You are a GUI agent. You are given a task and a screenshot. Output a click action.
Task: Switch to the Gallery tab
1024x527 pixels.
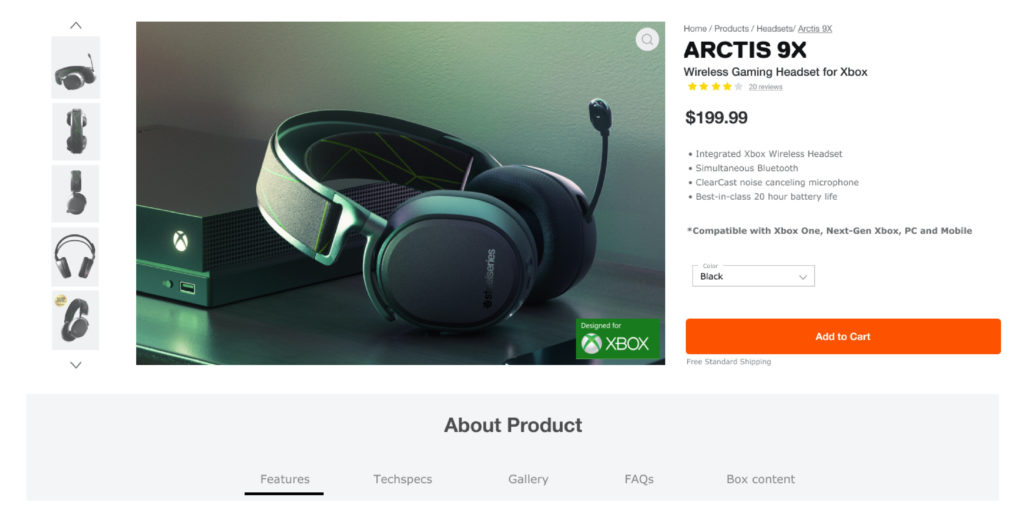(x=528, y=479)
